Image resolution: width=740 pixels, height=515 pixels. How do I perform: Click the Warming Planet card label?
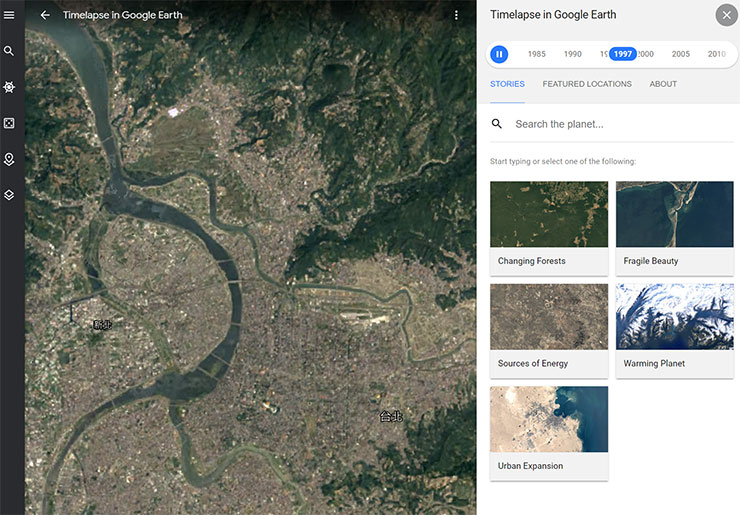tap(654, 363)
